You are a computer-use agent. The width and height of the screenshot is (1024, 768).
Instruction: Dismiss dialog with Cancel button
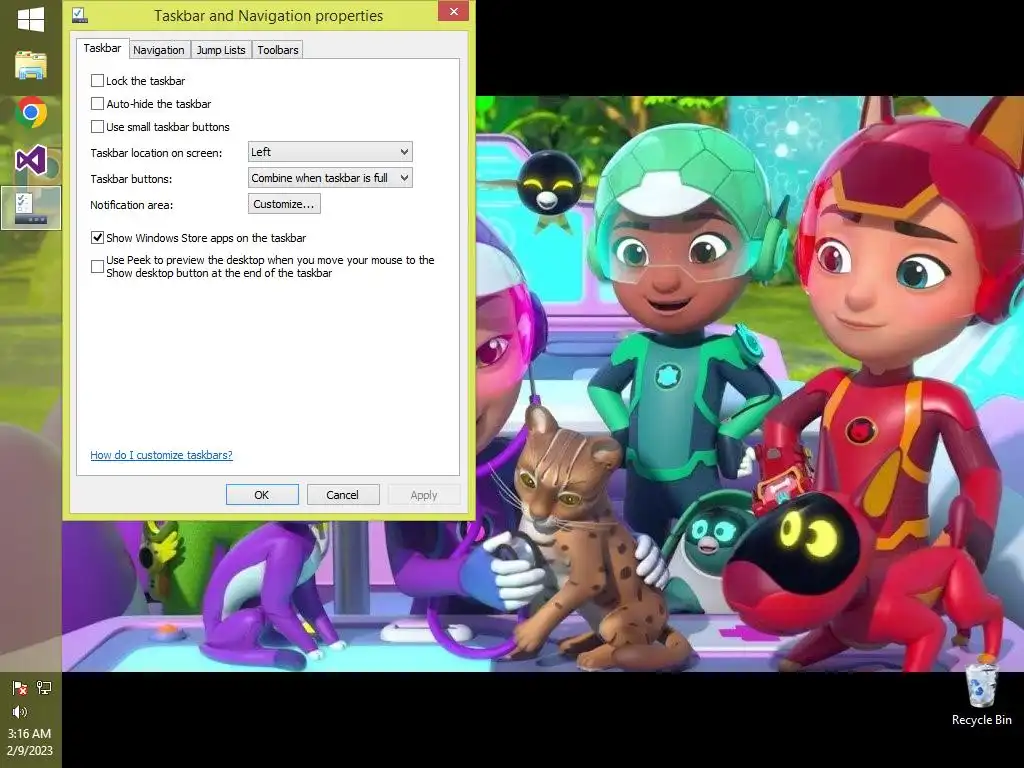tap(343, 495)
